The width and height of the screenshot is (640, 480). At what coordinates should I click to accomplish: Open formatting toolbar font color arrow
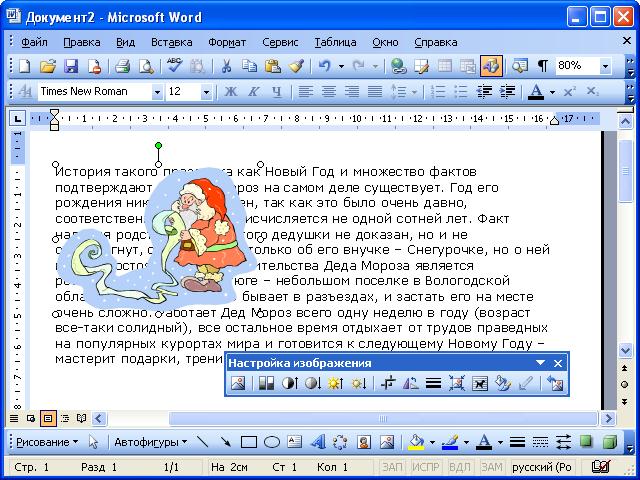(552, 92)
